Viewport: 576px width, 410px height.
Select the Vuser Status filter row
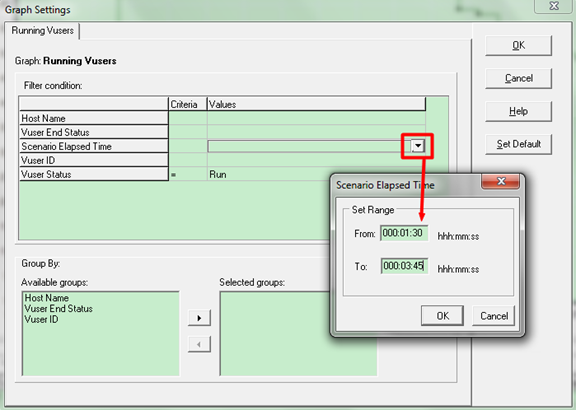tap(94, 174)
